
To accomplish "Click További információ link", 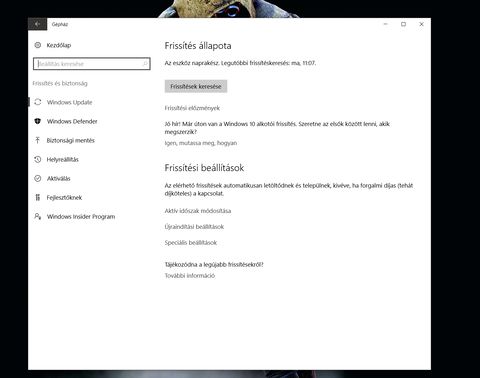I will (x=190, y=276).
